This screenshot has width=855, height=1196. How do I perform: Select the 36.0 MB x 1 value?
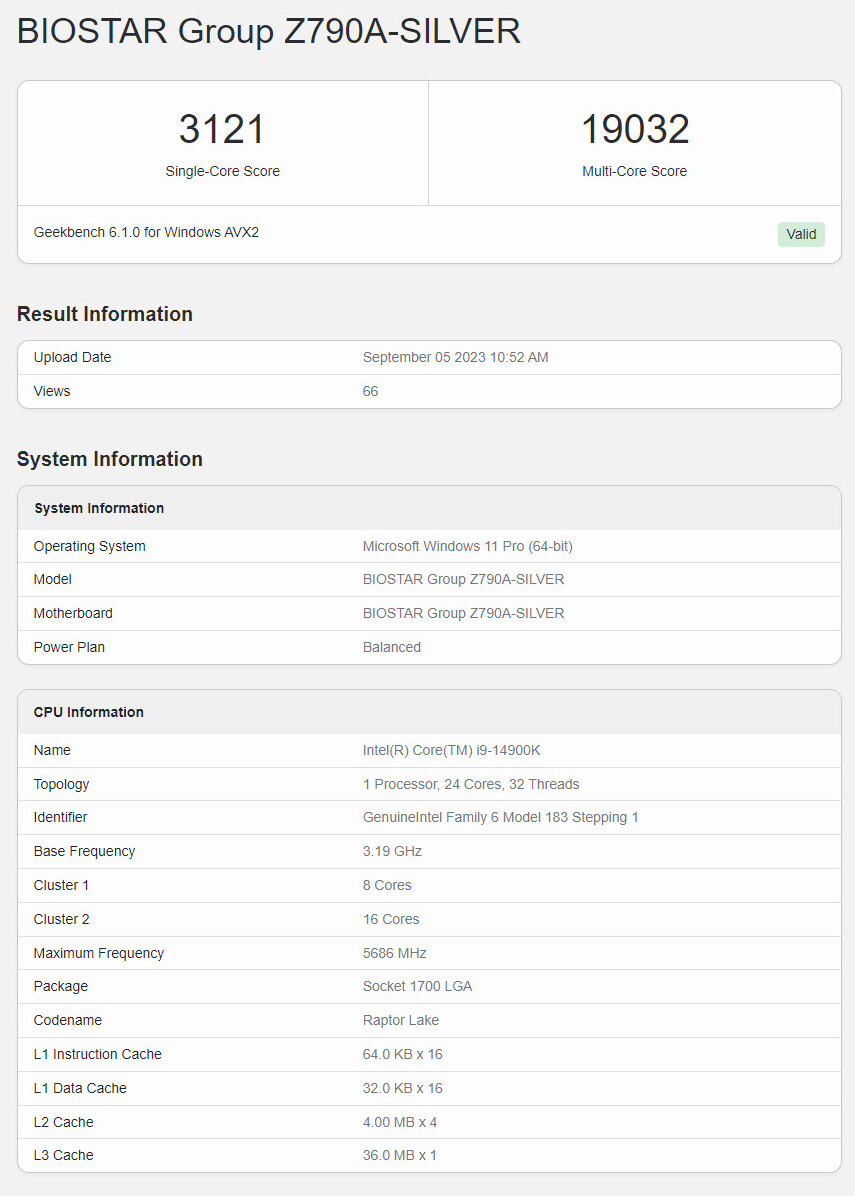pyautogui.click(x=400, y=1156)
